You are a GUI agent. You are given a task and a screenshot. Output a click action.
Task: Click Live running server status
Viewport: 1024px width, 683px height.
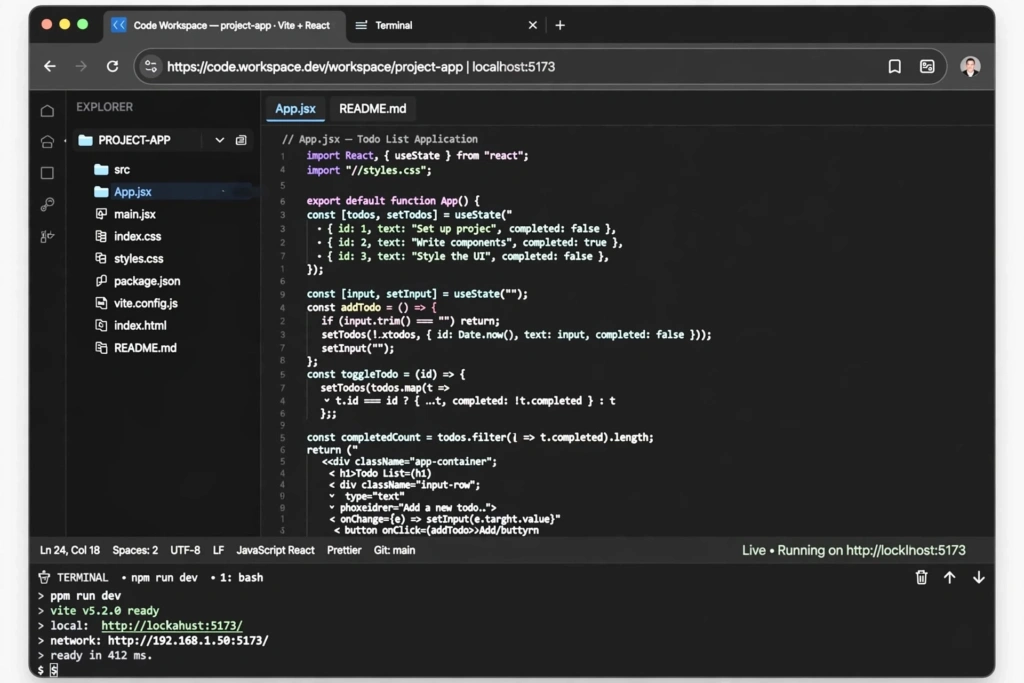point(854,550)
